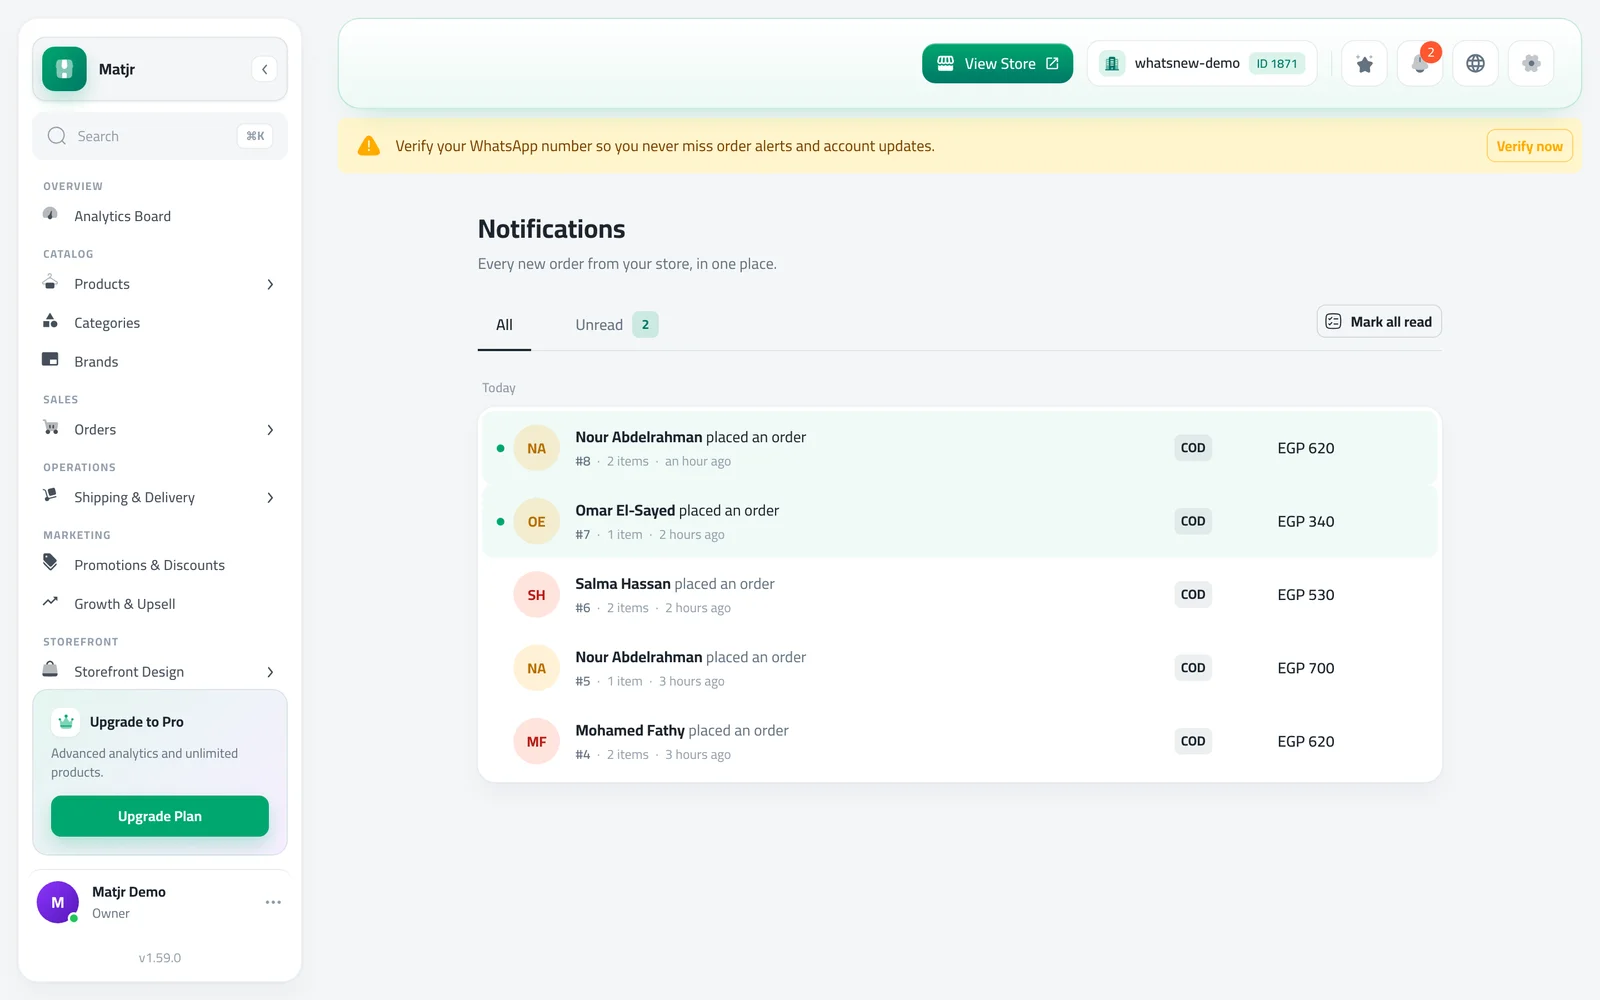Click the "an hour ago" timestamp
1600x1000 pixels.
pyautogui.click(x=698, y=462)
